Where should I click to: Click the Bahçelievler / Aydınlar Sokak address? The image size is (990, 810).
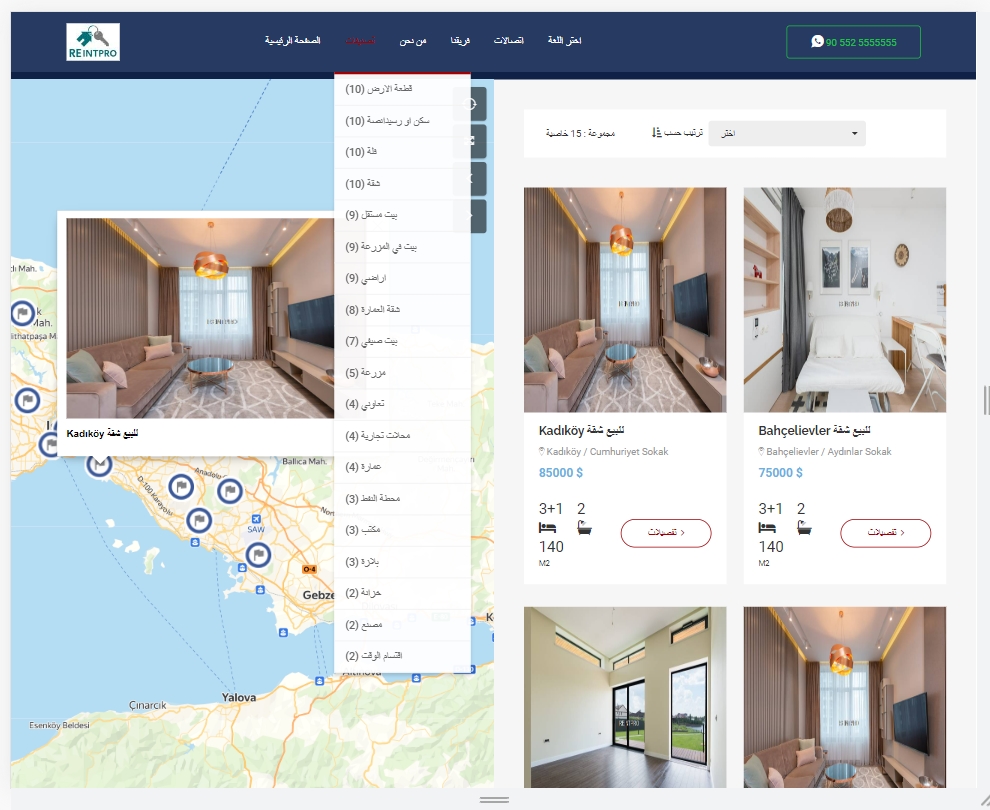[828, 452]
